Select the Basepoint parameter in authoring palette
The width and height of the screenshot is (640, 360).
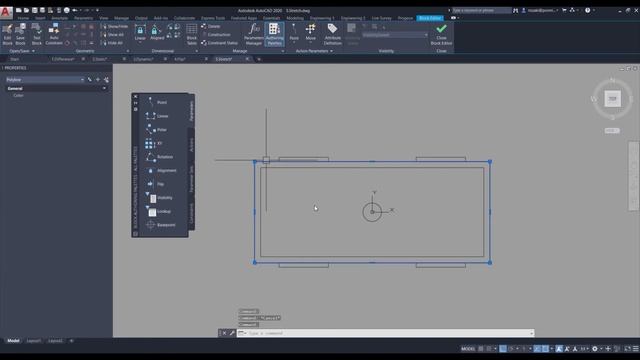point(161,225)
